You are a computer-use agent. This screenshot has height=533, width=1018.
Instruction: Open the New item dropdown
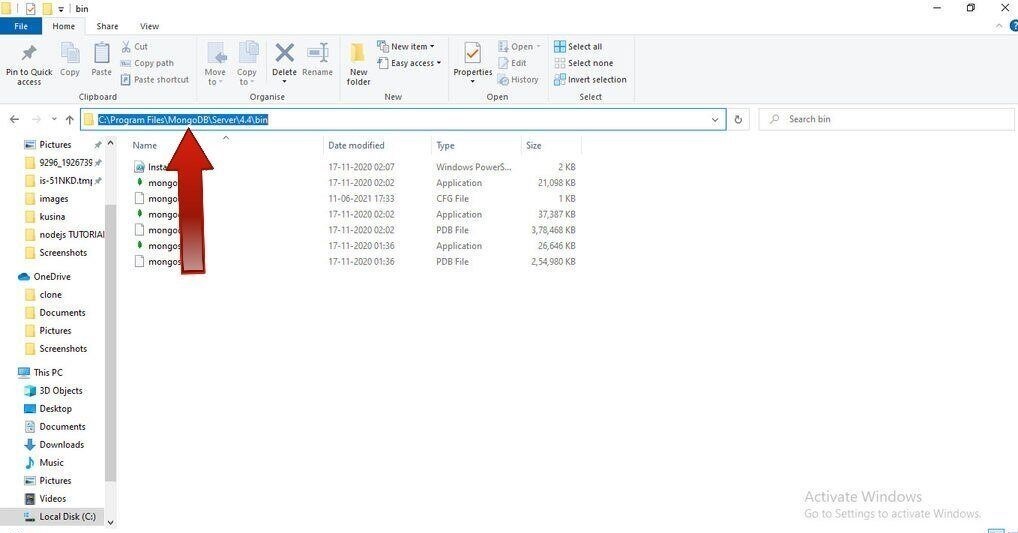pyautogui.click(x=406, y=47)
